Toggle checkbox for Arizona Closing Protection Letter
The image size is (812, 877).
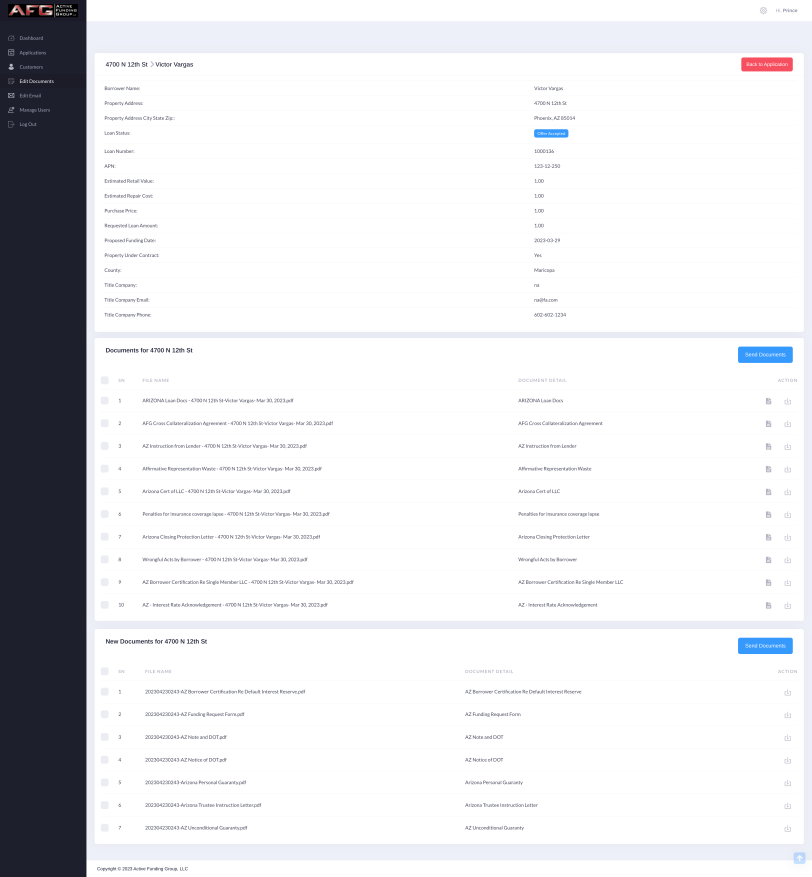coord(104,537)
